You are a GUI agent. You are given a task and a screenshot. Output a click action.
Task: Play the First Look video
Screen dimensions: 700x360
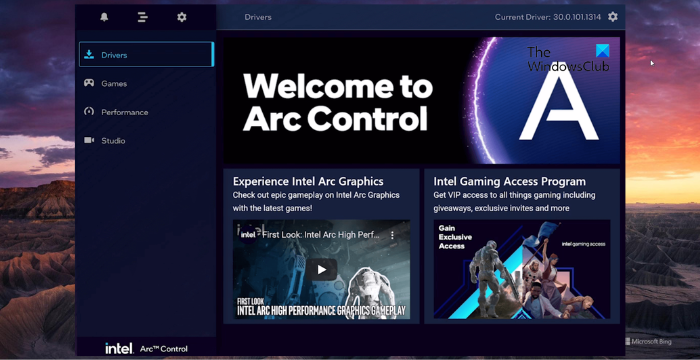pyautogui.click(x=321, y=270)
